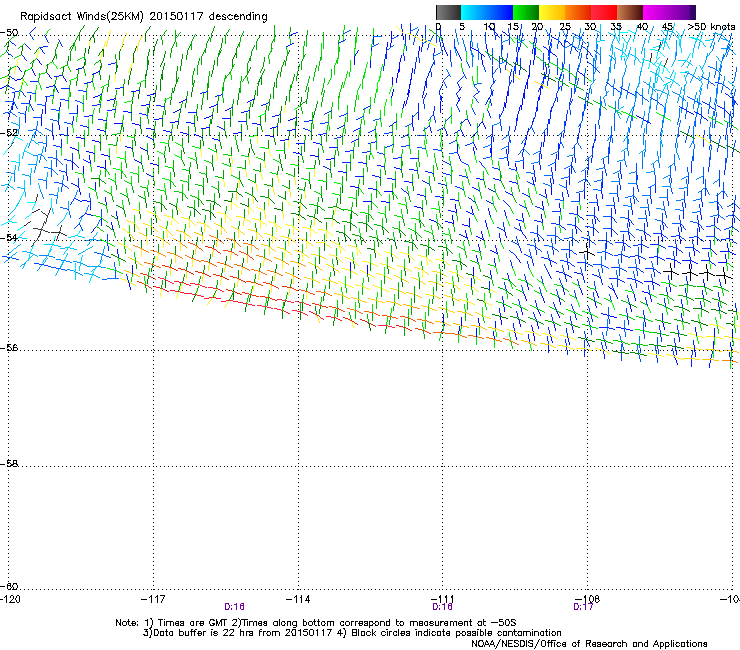Click the "Data buffer is 22 hrs" note
The image size is (740, 650).
203,633
